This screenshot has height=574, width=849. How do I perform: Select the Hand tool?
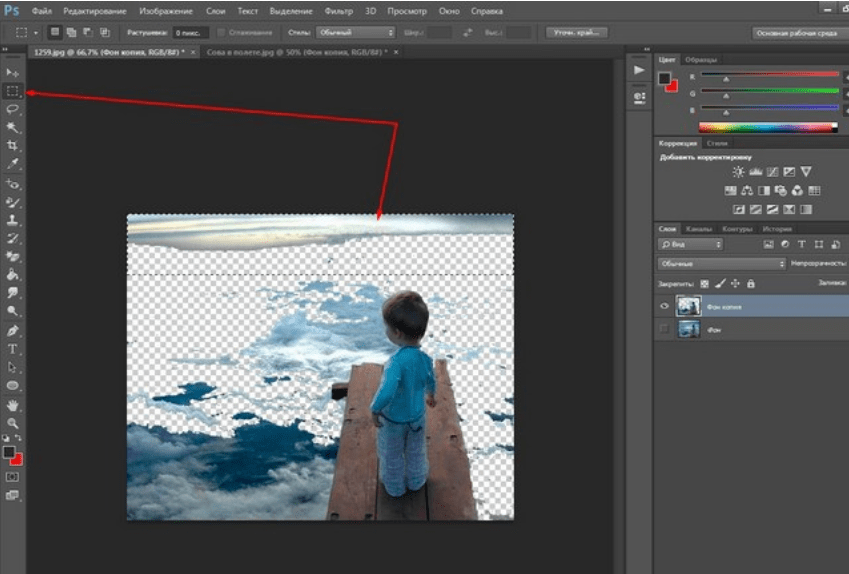pos(12,406)
